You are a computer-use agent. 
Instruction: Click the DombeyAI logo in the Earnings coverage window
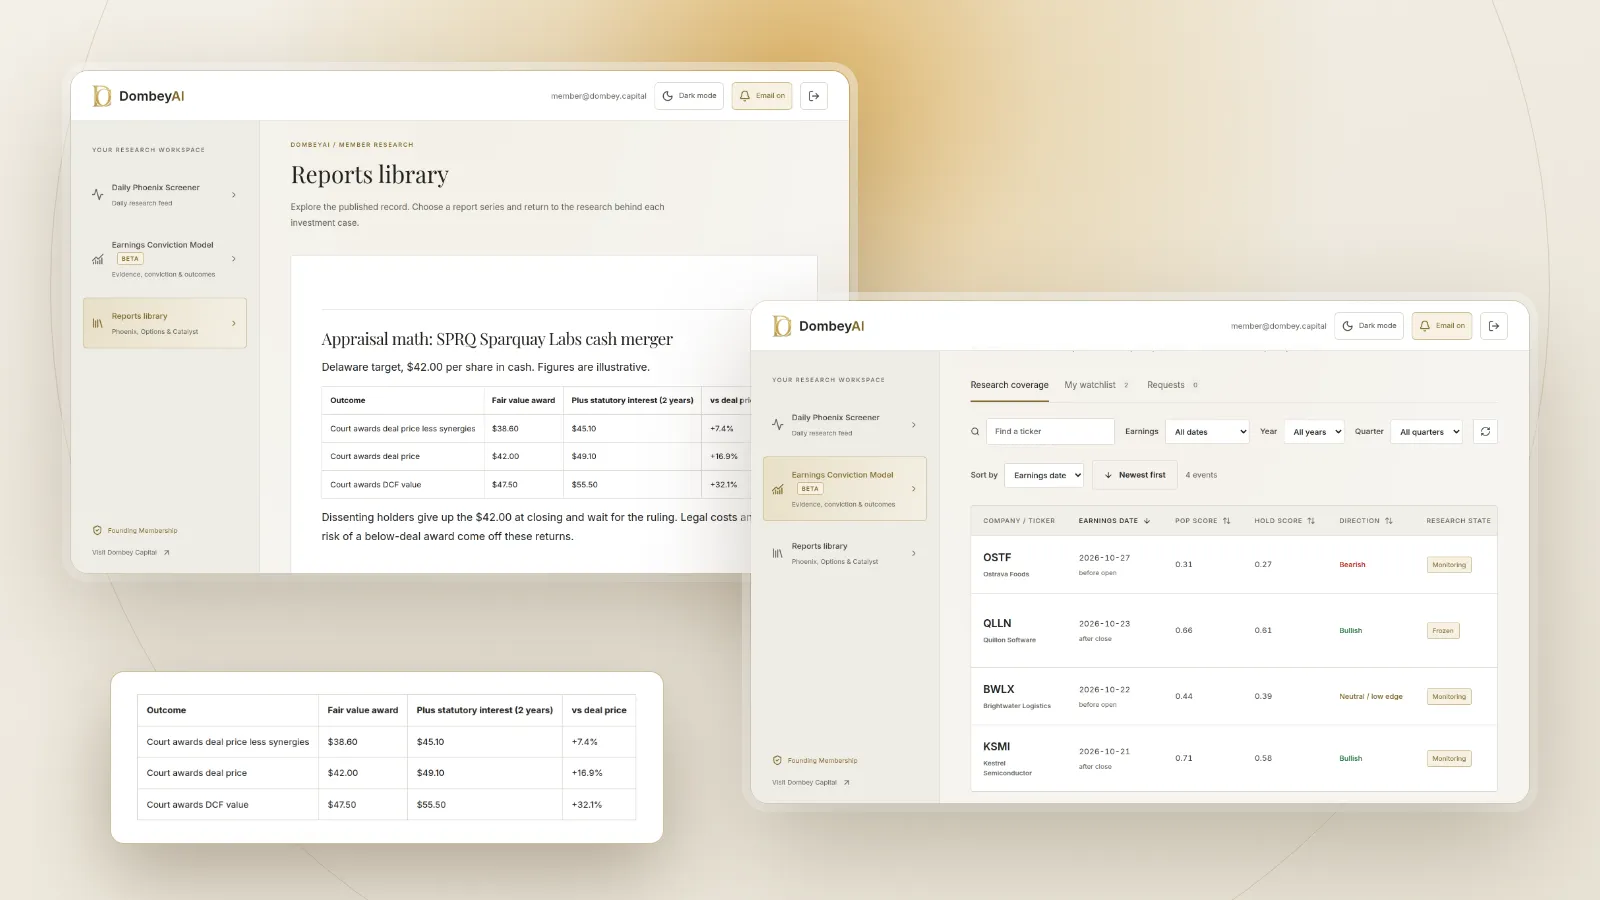tap(818, 326)
